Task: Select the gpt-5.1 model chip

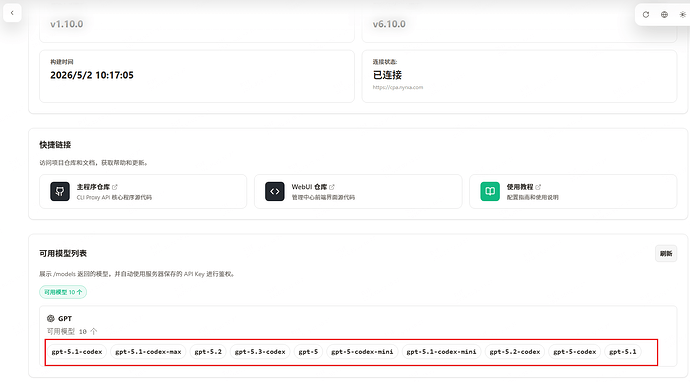Action: [x=623, y=352]
